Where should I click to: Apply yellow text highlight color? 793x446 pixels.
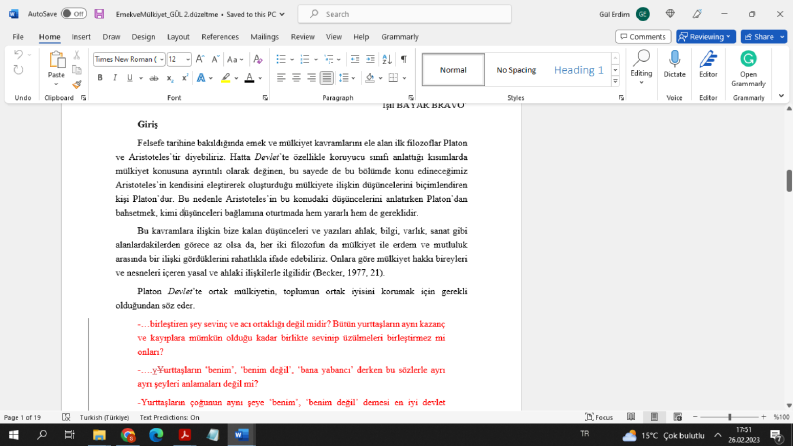(226, 78)
